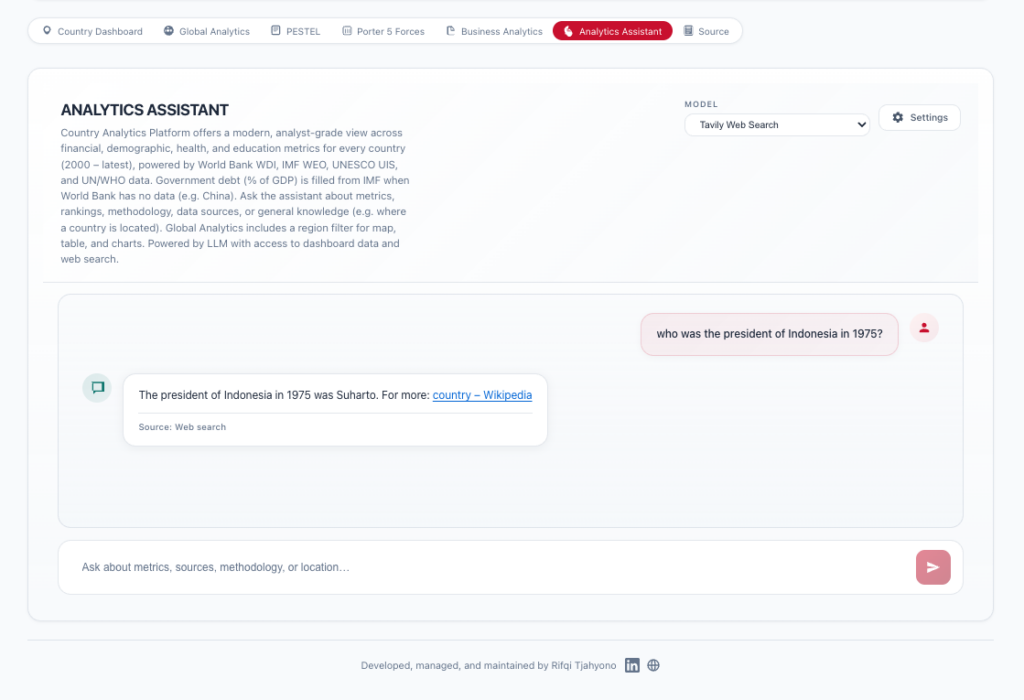The image size is (1024, 700).
Task: Click the Porter 5 Forces icon
Action: tap(347, 31)
